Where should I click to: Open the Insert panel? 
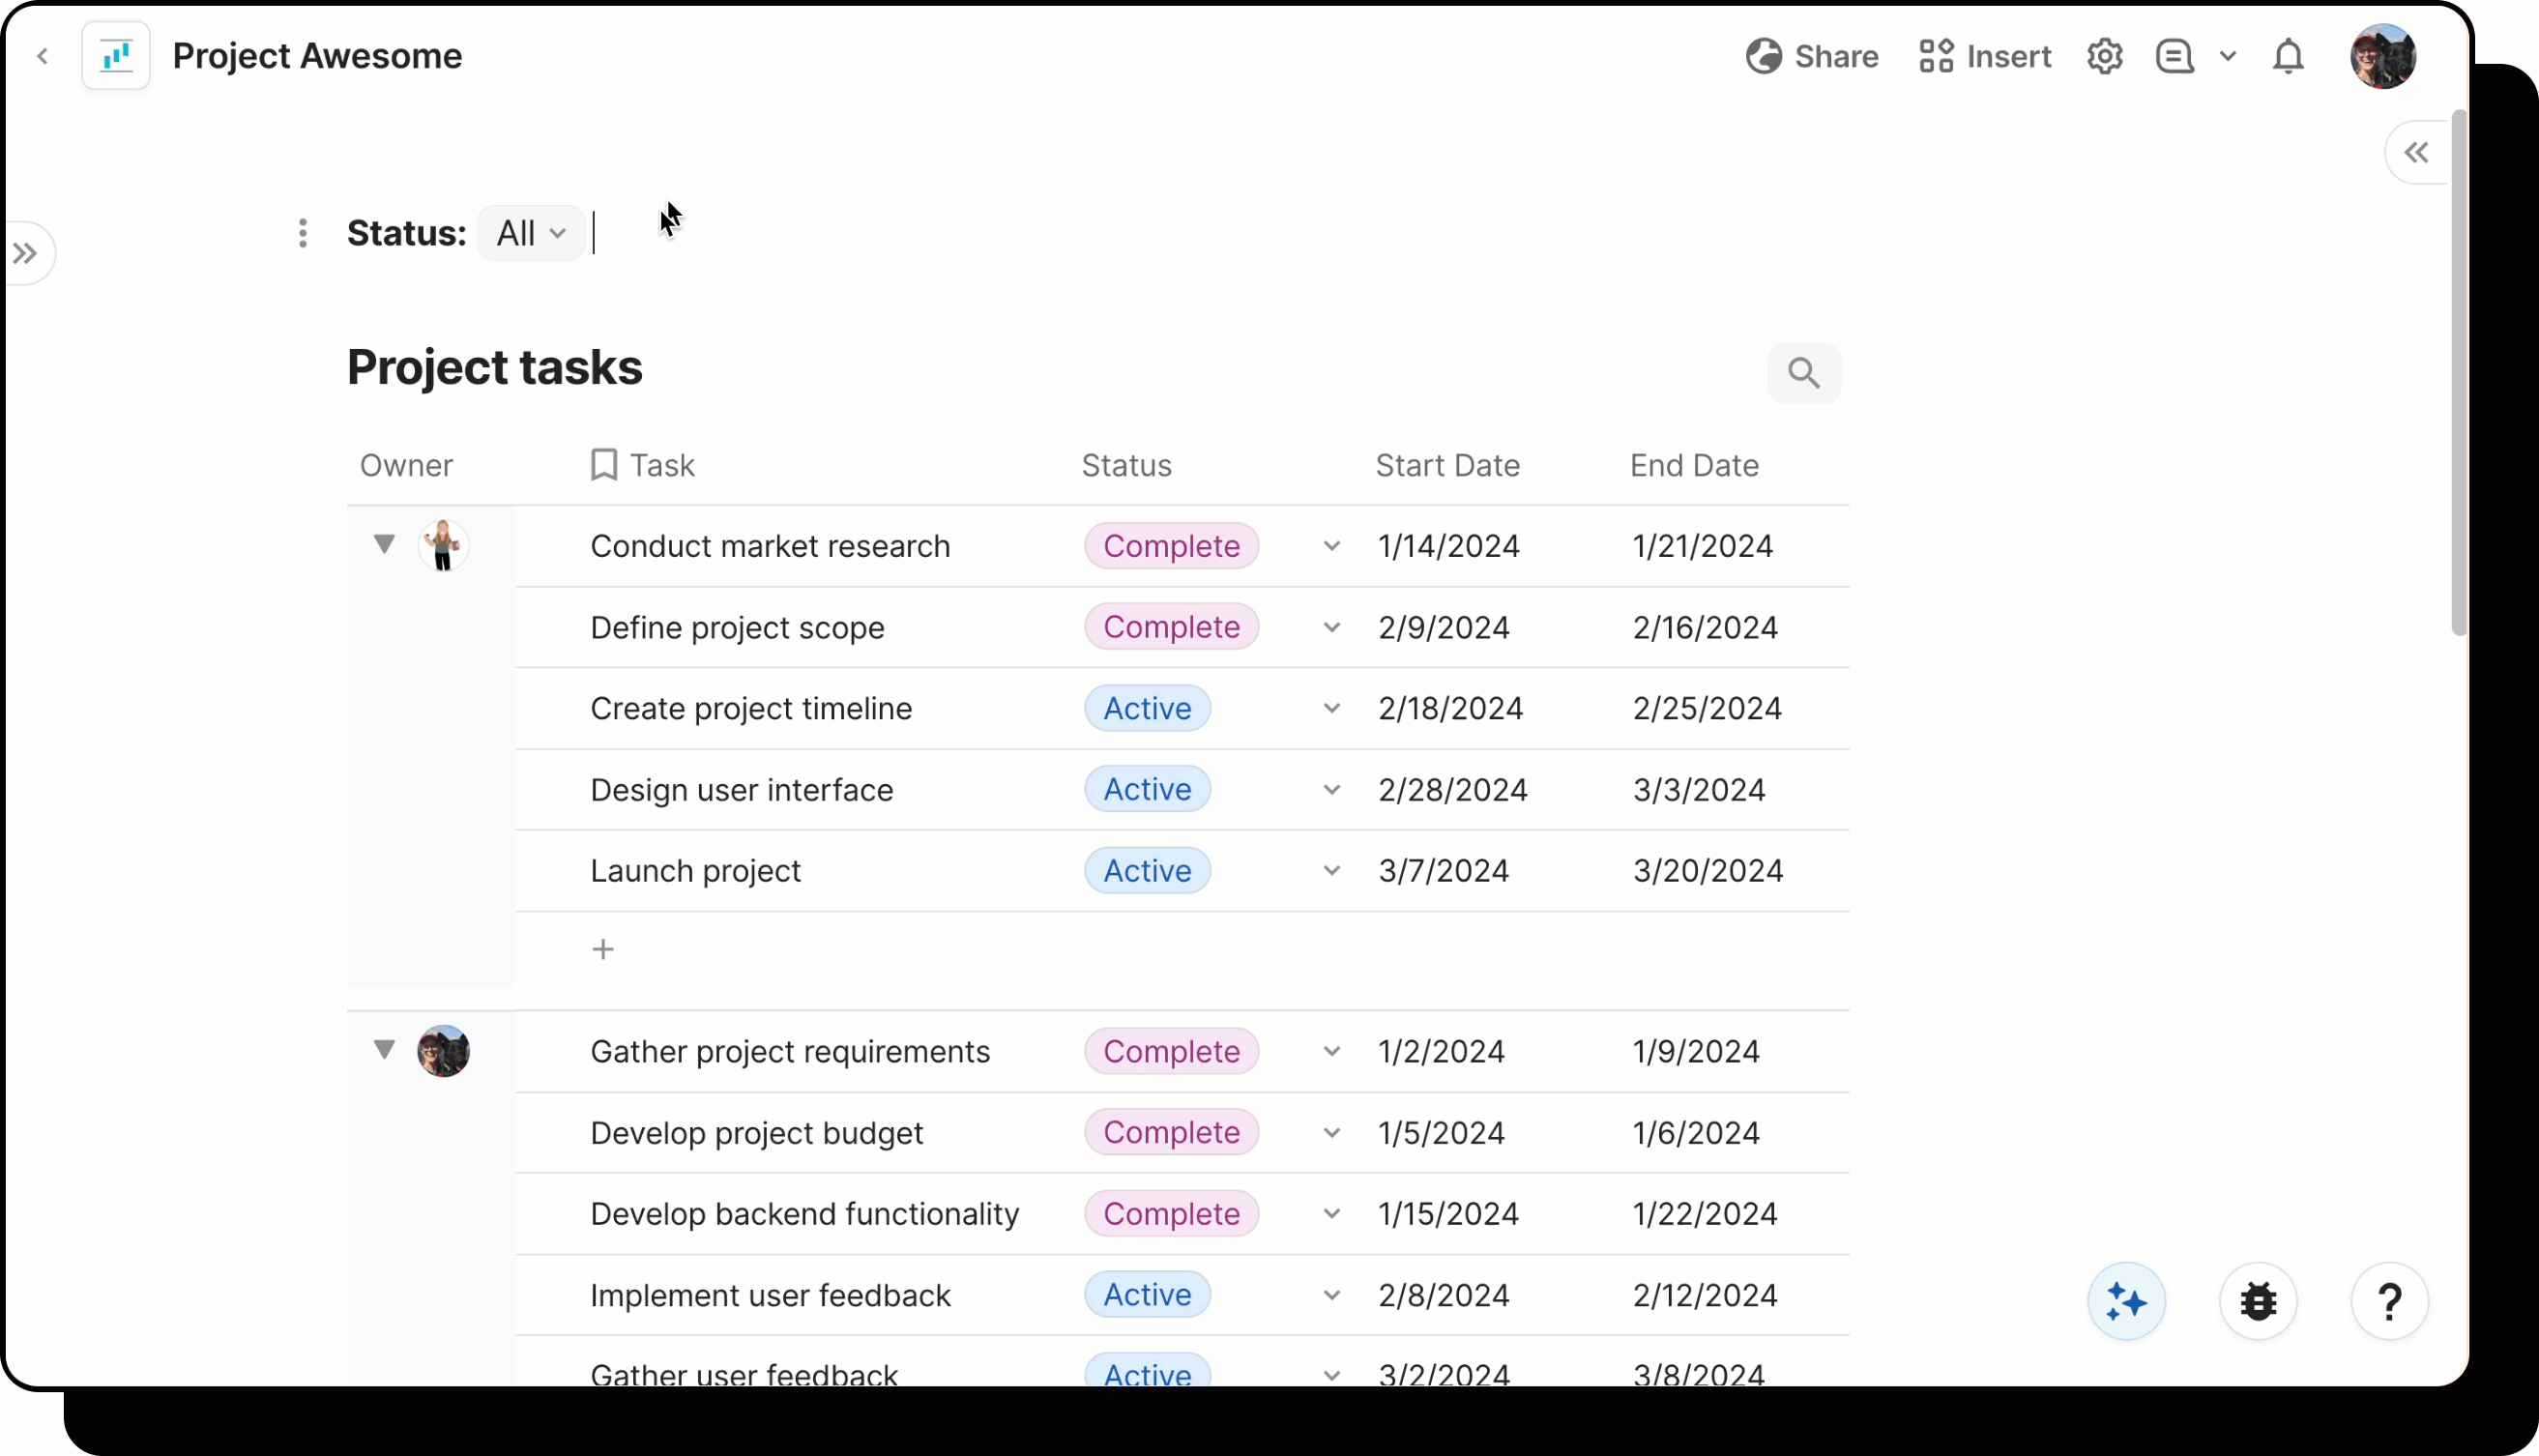click(1984, 56)
